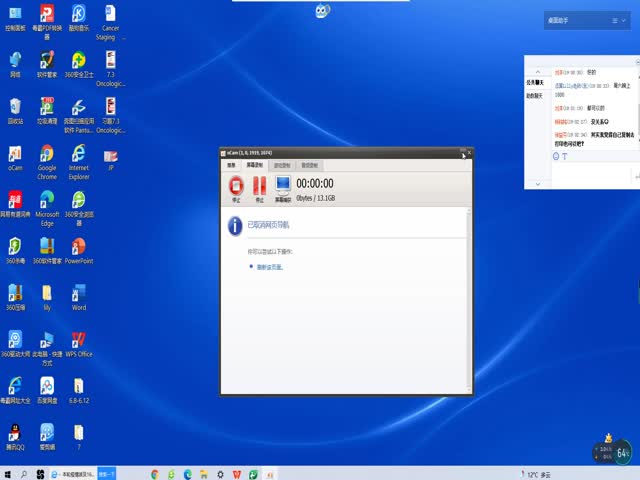Switch to the game recording tab in oCam

[283, 164]
